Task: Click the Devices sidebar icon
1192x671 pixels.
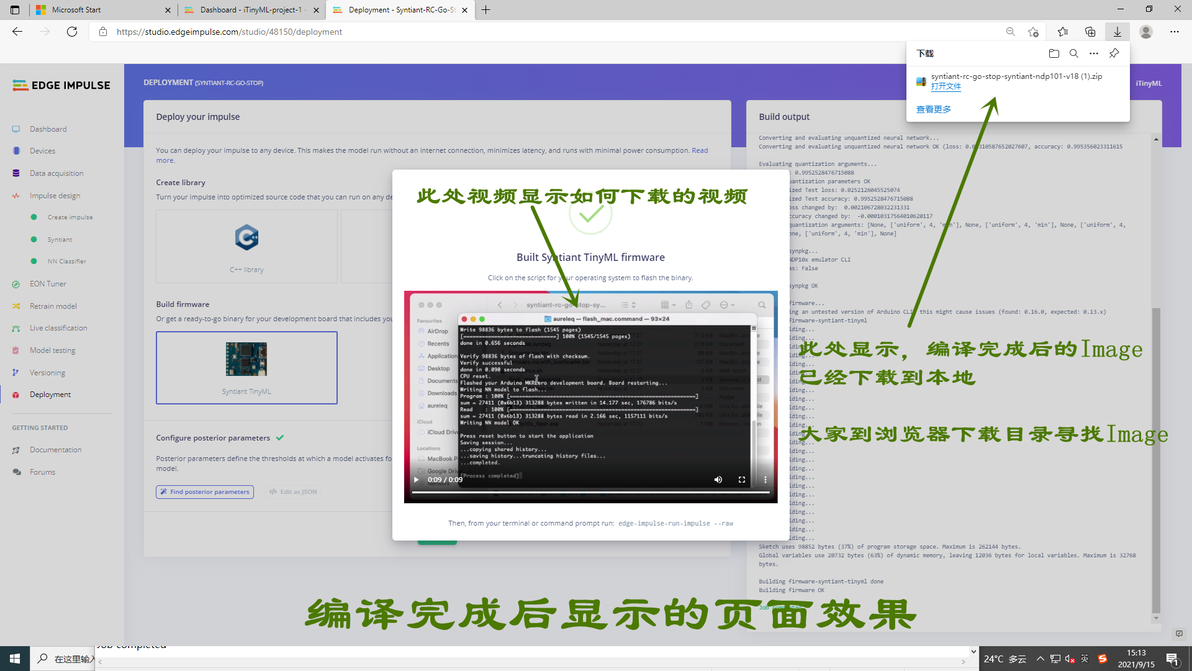Action: pos(16,151)
